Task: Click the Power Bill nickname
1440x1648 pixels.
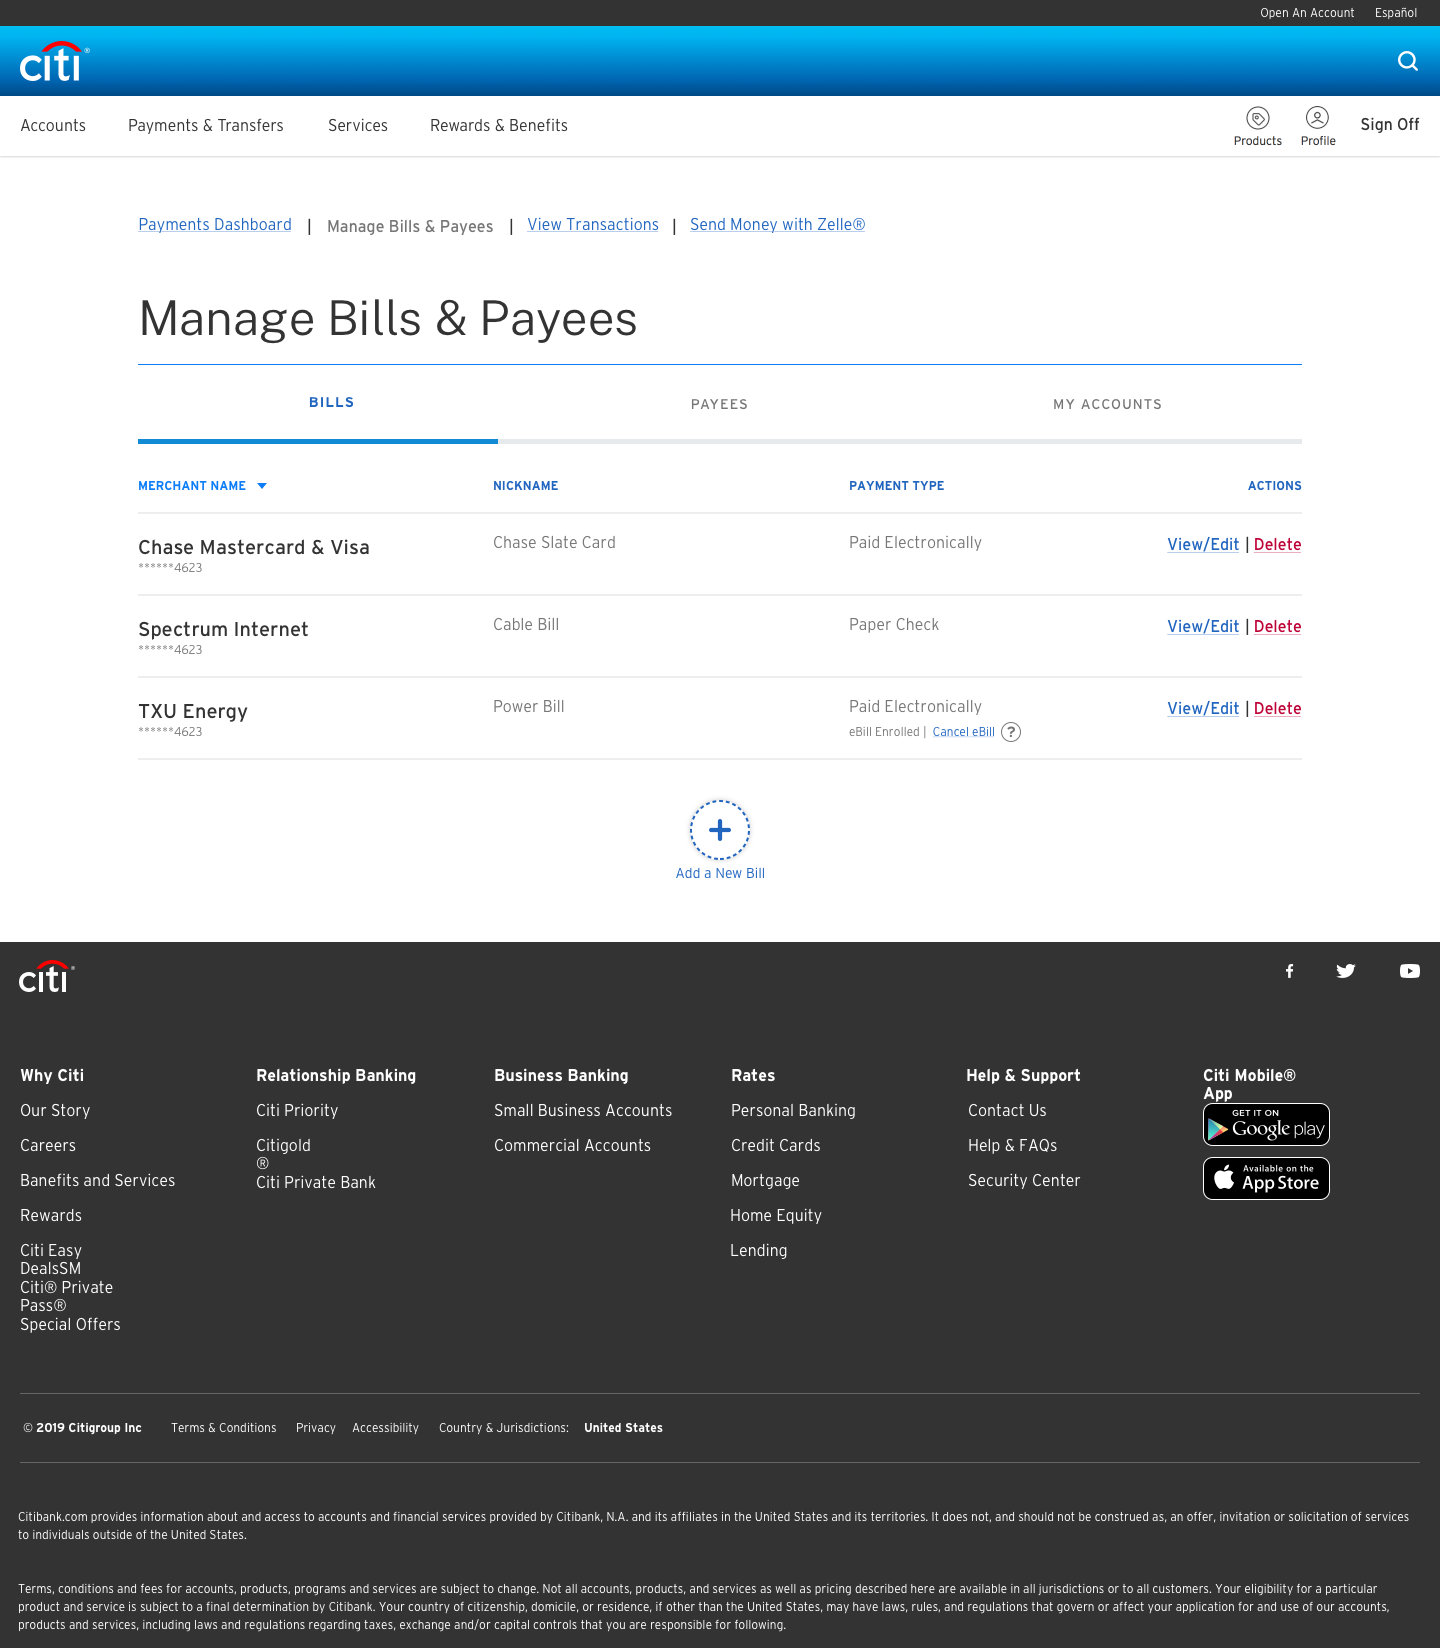Action: [x=529, y=706]
